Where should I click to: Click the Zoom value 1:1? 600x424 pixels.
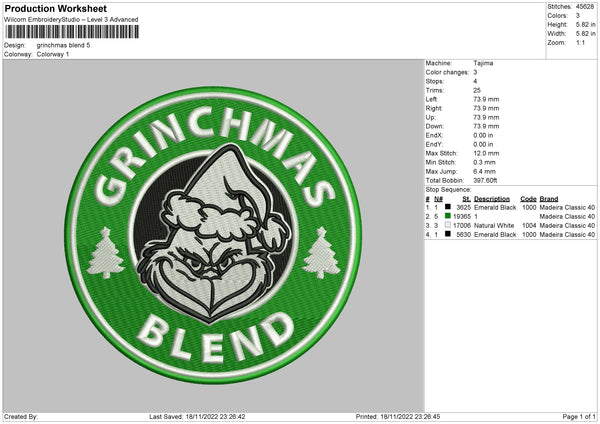coord(580,43)
